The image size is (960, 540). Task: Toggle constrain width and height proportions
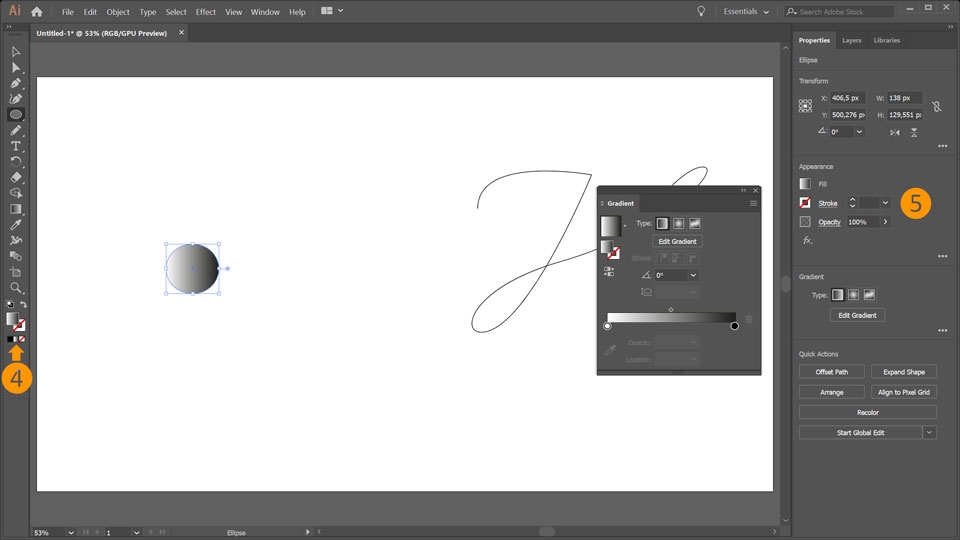click(937, 107)
